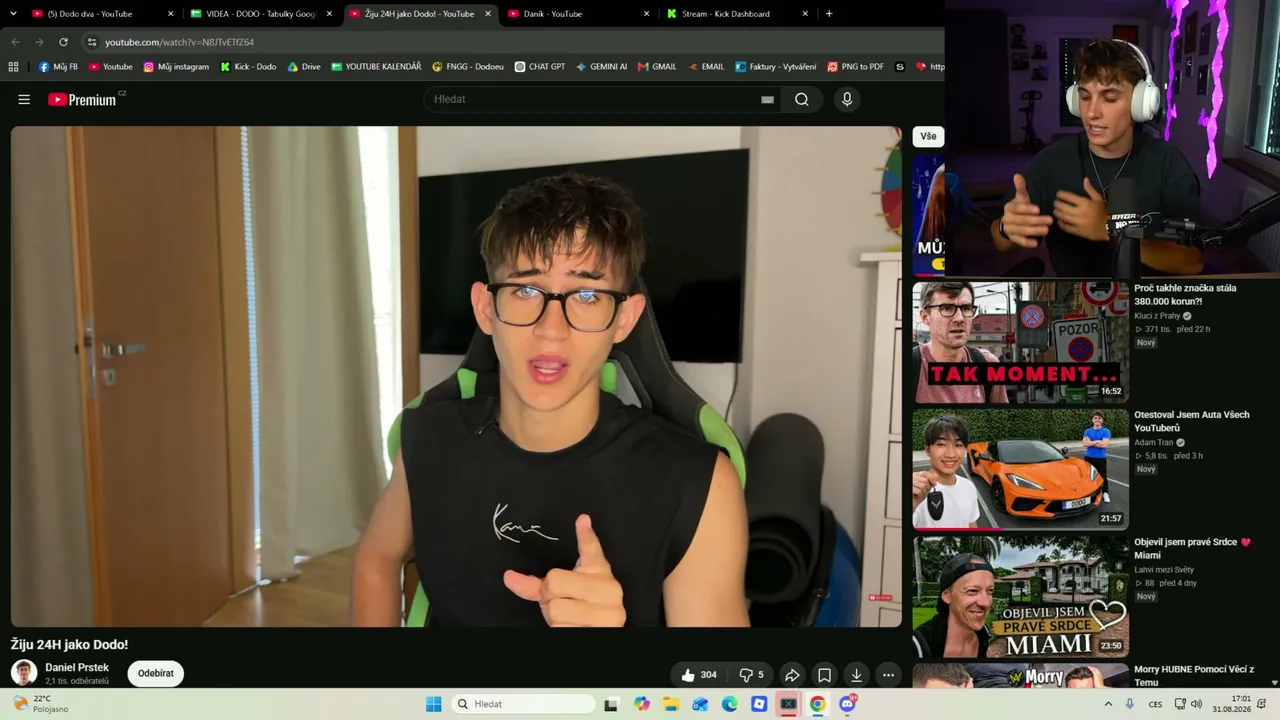1280x720 pixels.
Task: Click the main video player
Action: point(456,376)
